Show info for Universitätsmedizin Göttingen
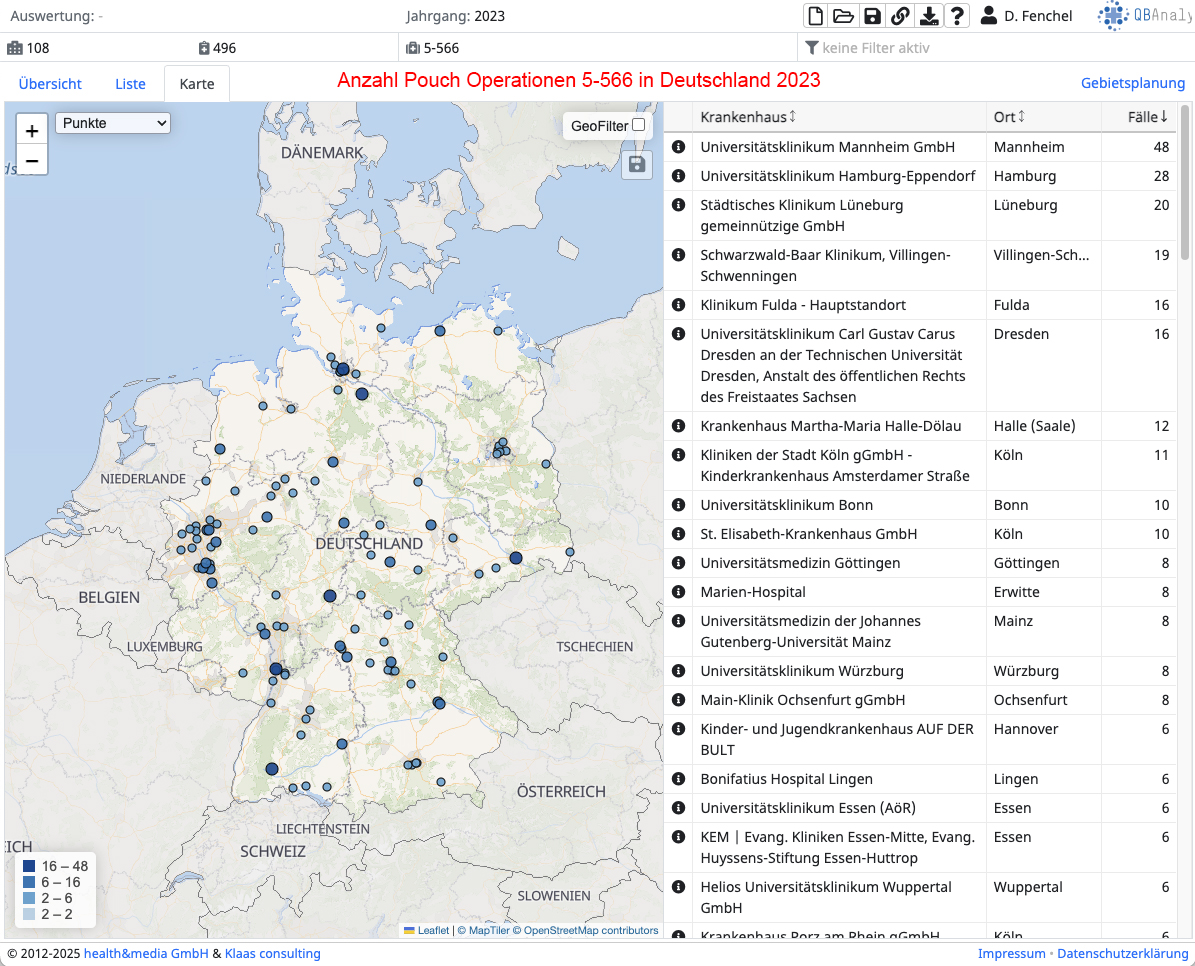Image resolution: width=1195 pixels, height=966 pixels. [x=678, y=563]
